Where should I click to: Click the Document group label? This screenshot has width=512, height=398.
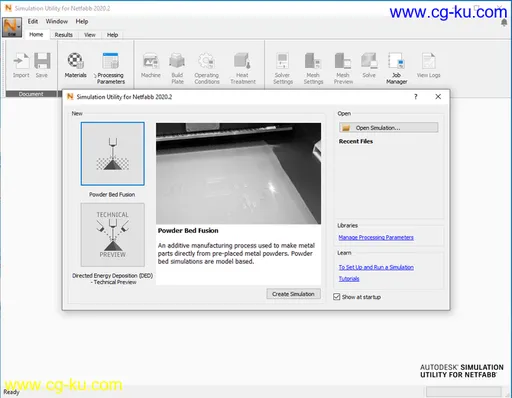[x=31, y=94]
